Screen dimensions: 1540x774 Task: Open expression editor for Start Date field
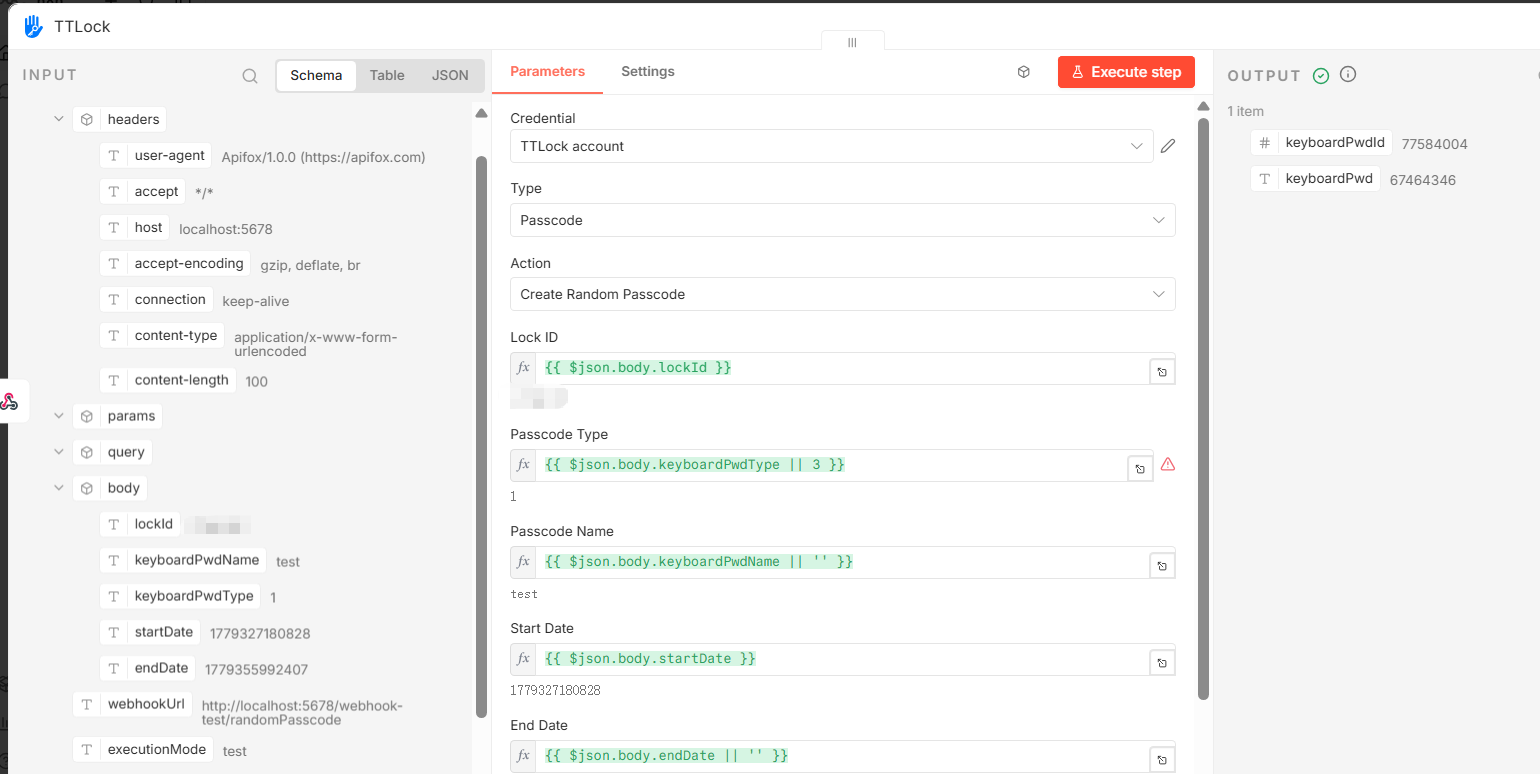[x=1162, y=663]
